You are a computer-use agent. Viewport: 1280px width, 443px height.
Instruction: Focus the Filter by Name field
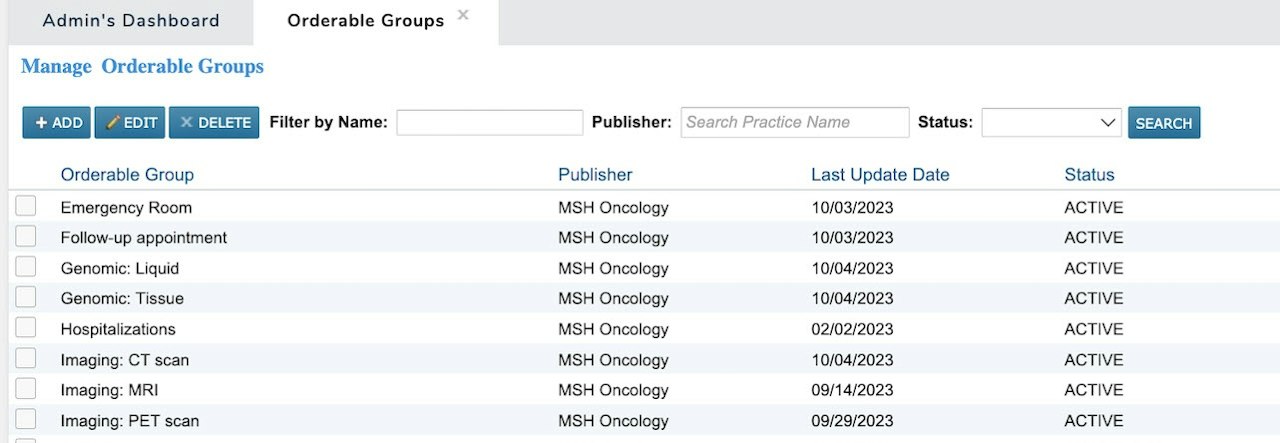tap(490, 122)
